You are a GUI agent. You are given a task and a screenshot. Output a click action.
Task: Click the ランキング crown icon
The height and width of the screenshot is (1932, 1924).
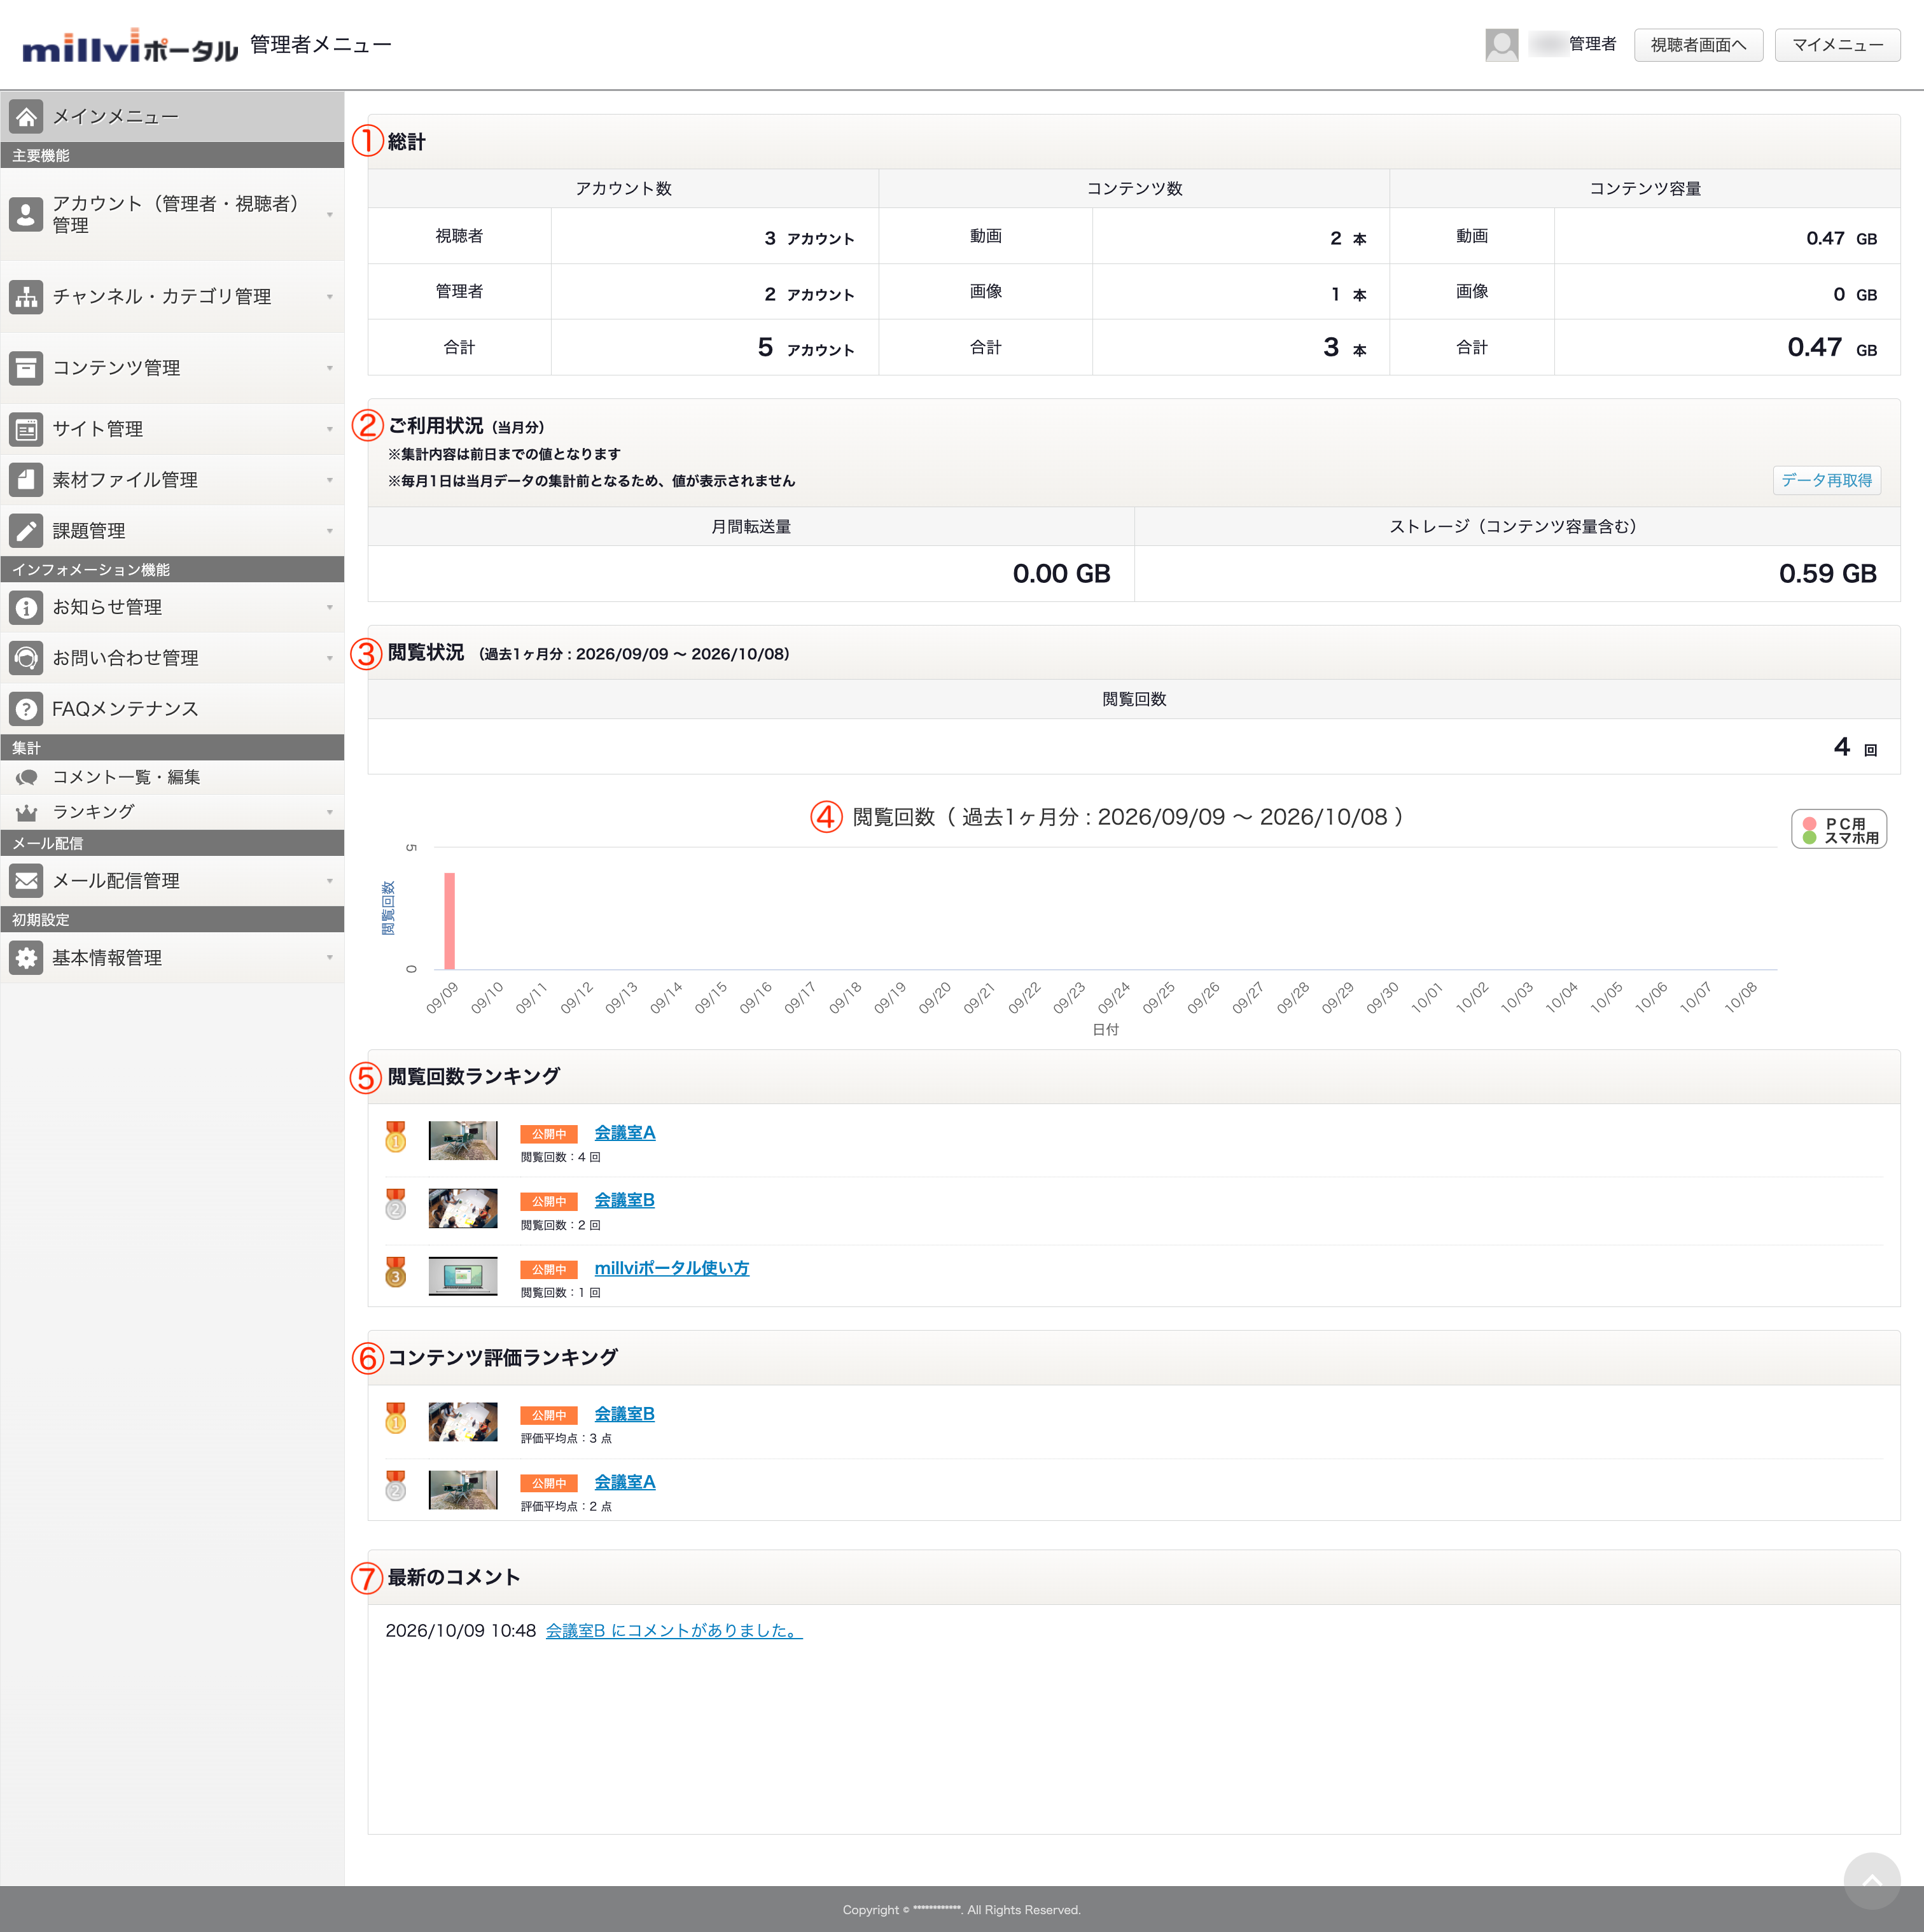coord(27,812)
